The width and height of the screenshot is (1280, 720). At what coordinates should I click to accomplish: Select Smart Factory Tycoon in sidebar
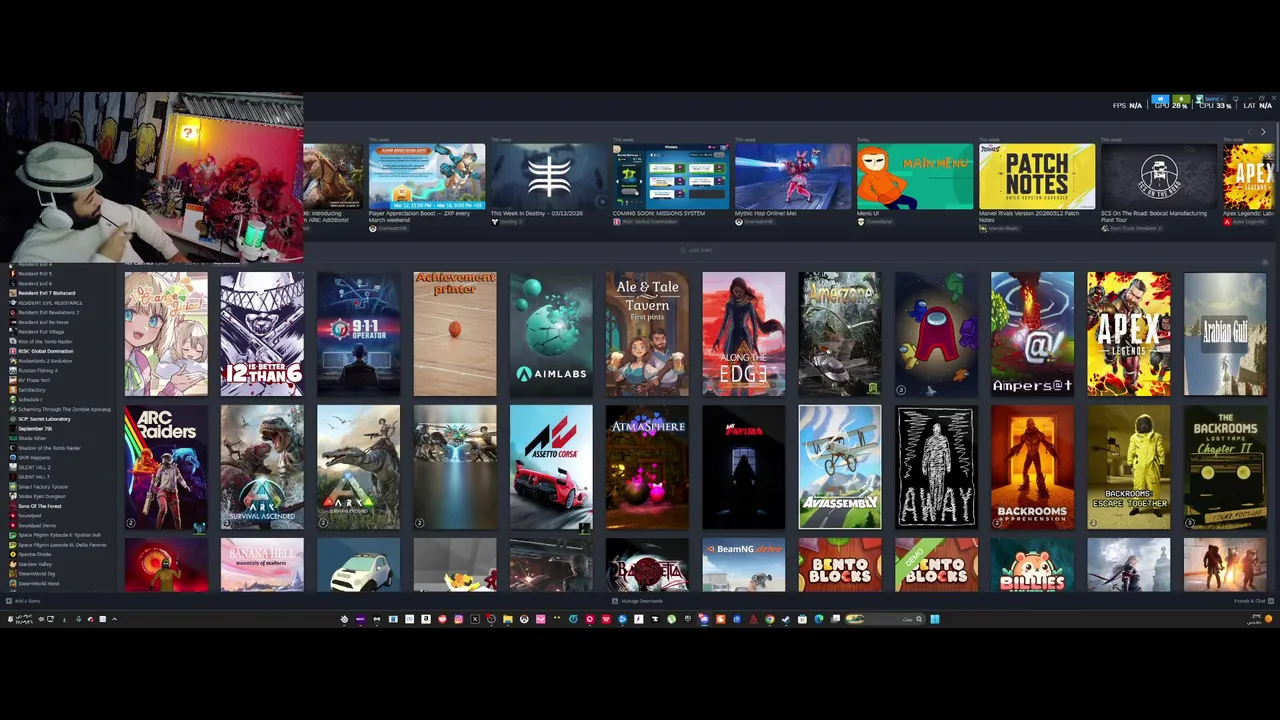pyautogui.click(x=43, y=486)
